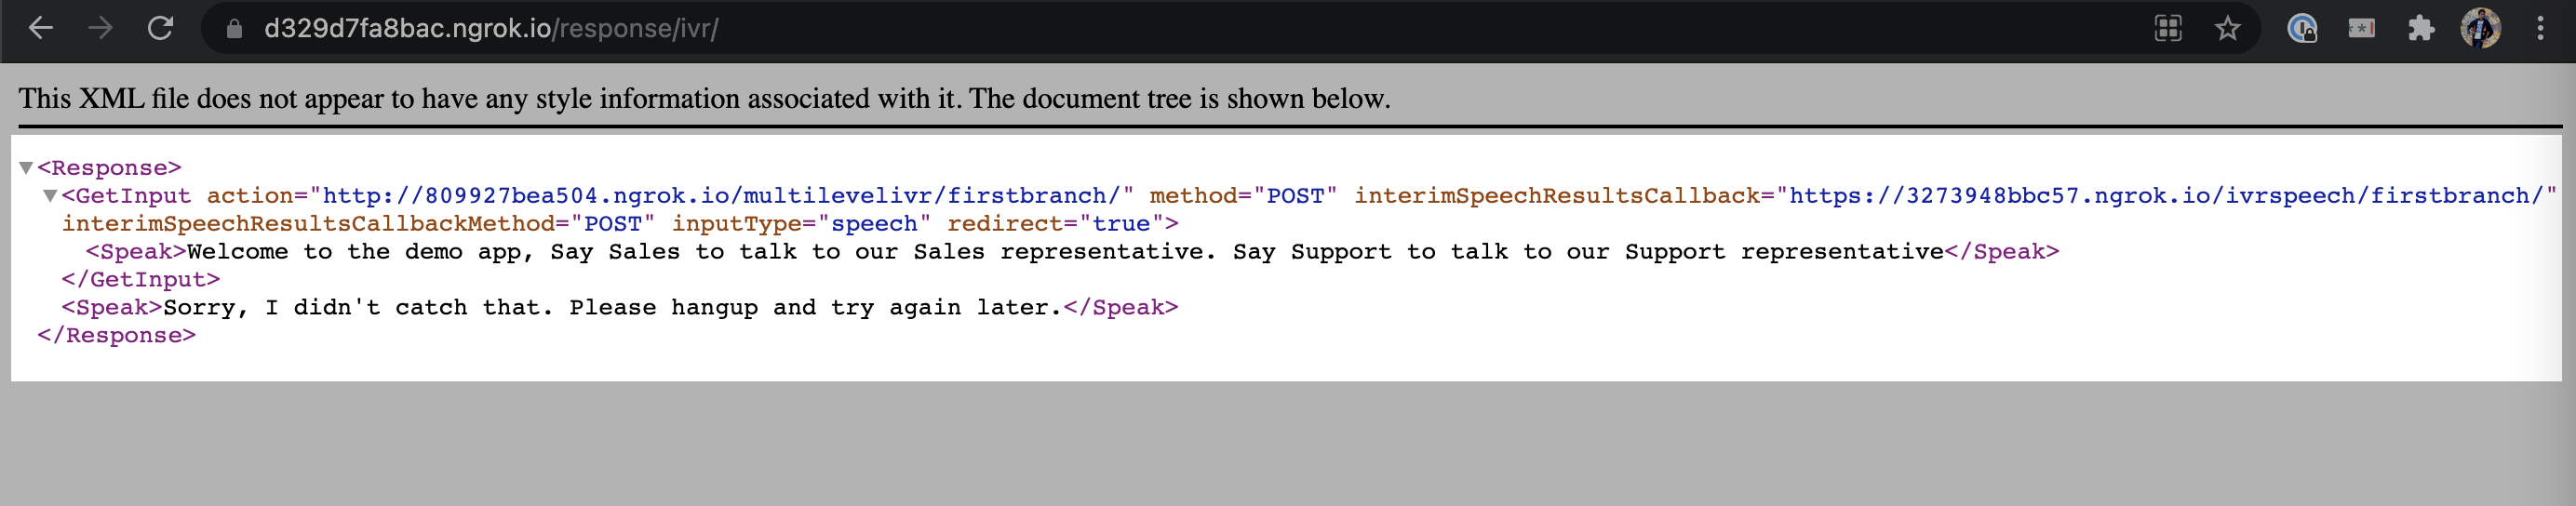Open the QR code grid icon in the address bar
Viewport: 2576px width, 506px height.
[2168, 28]
